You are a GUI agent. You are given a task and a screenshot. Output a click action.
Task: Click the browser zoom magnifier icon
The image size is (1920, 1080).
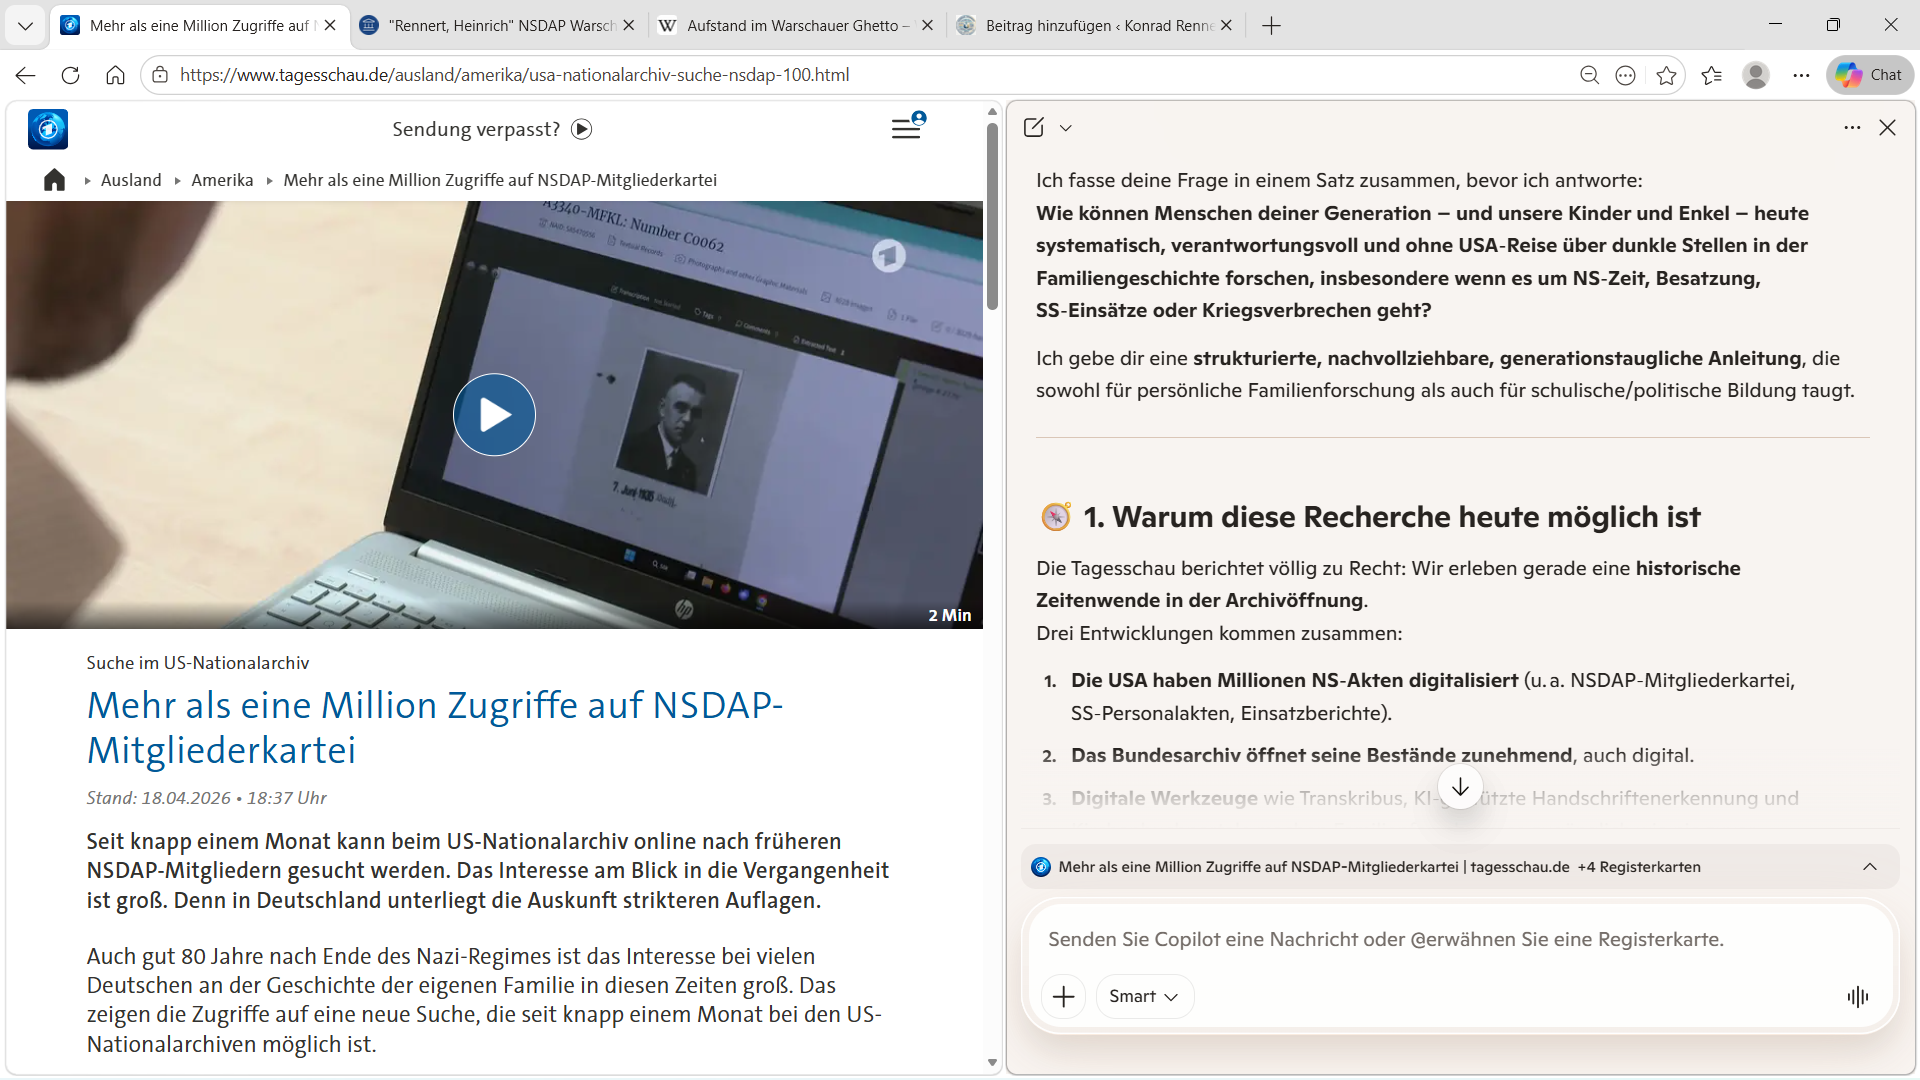(x=1589, y=75)
